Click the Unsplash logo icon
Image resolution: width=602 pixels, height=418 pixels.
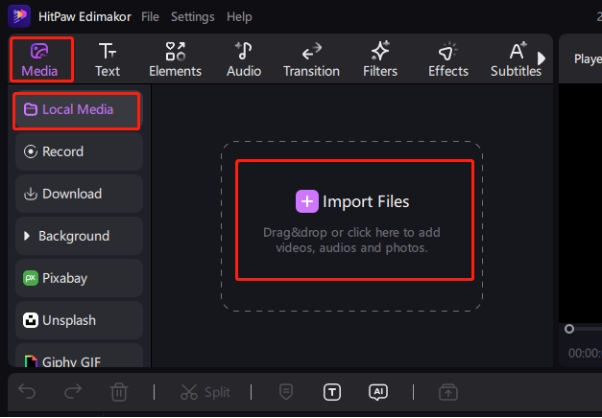pos(30,320)
